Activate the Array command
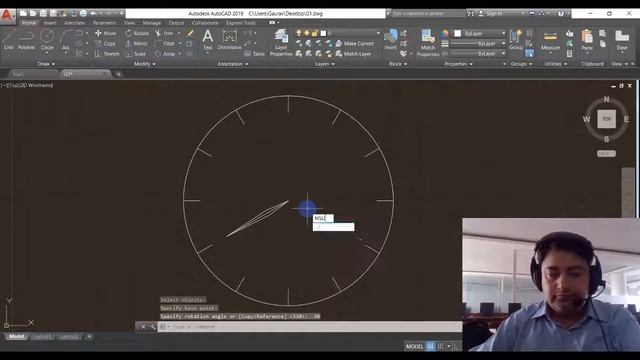Screen dimensions: 640x360 pyautogui.click(x=165, y=53)
